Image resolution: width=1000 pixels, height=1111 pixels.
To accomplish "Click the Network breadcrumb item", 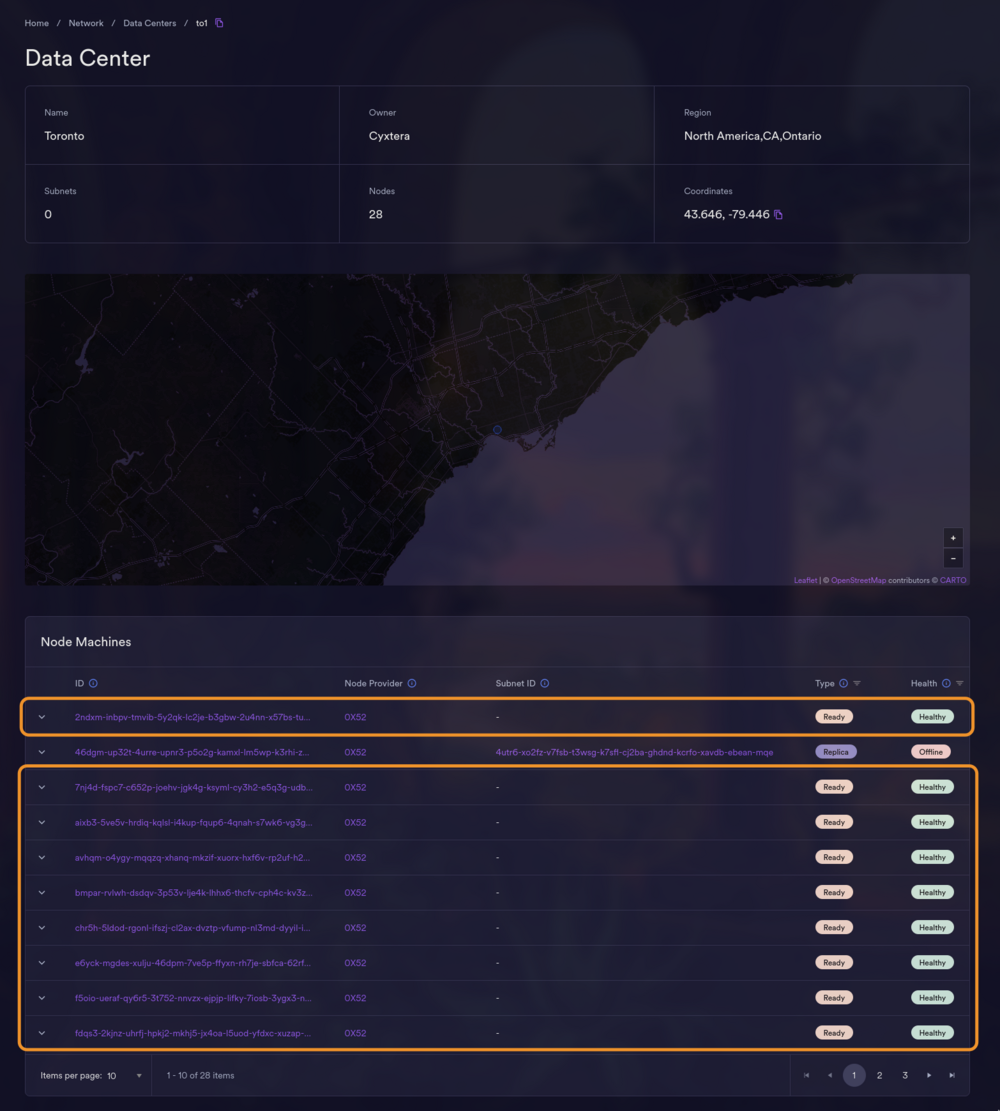I will (86, 22).
